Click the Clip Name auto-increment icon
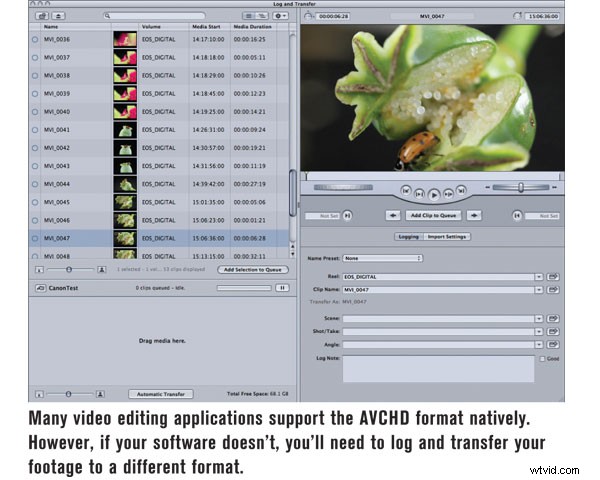Viewport: 600px width, 480px height. pyautogui.click(x=553, y=290)
